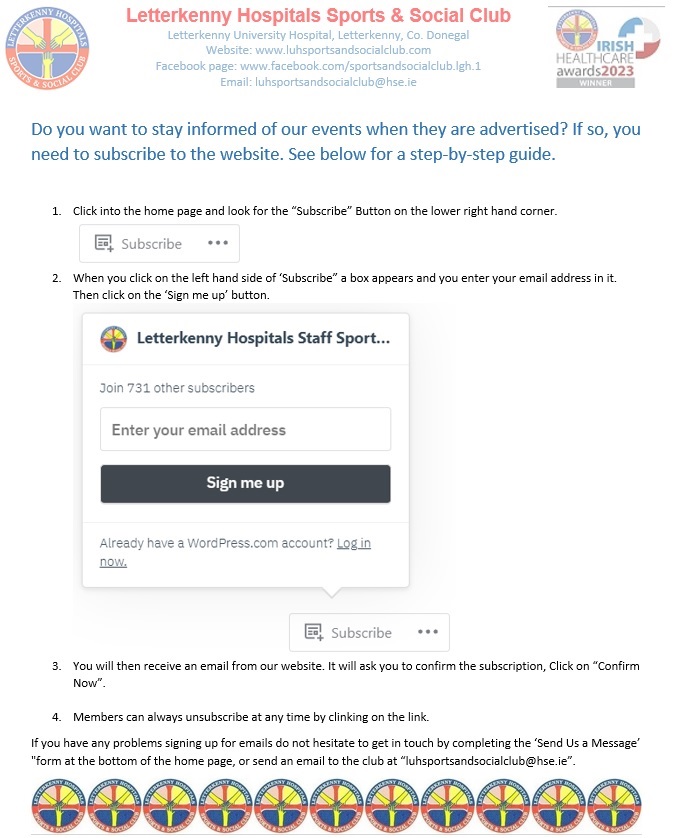Click the luhsportsandsocialclub@hse.ie email in the header
The height and width of the screenshot is (838, 673).
click(347, 82)
